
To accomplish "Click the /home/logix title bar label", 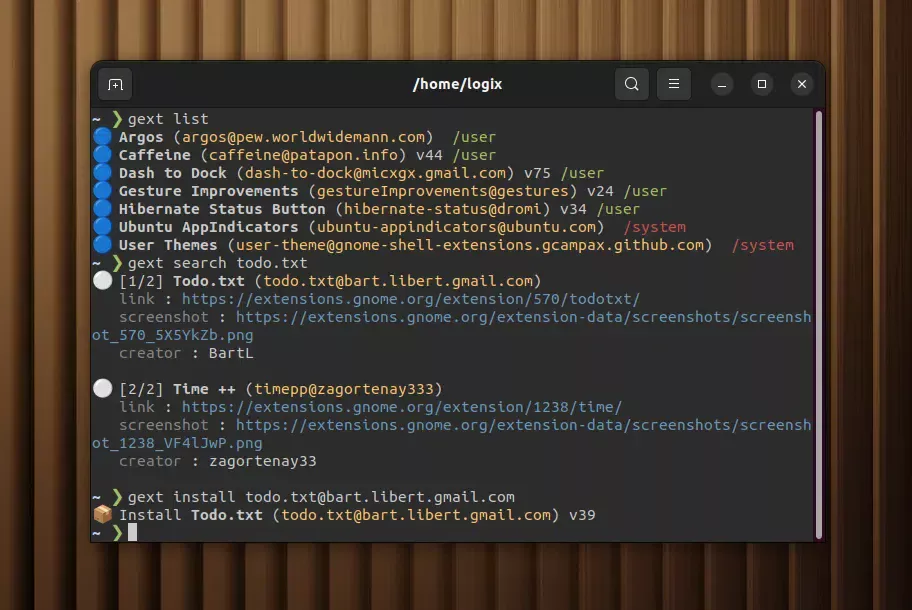I will 457,84.
